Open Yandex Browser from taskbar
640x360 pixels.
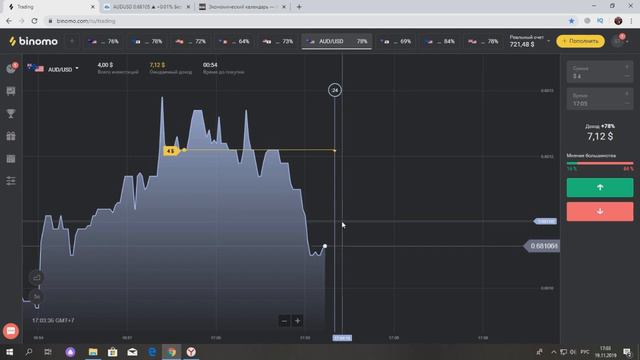pyautogui.click(x=191, y=352)
